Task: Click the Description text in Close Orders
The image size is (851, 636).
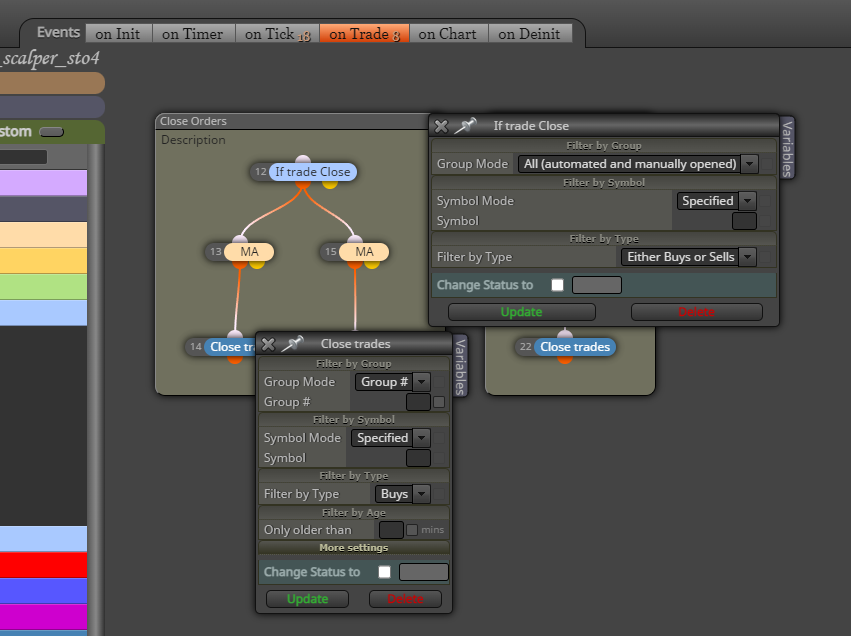Action: 193,140
